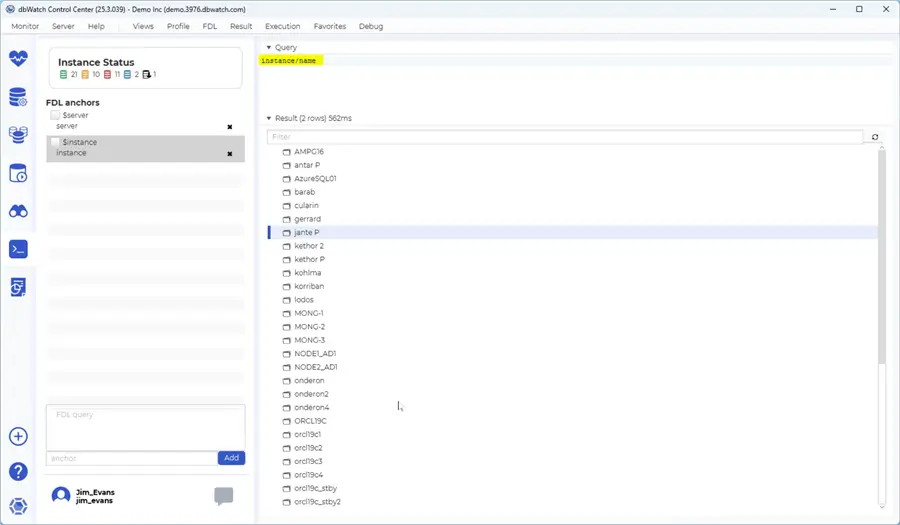Open the help question mark icon
900x525 pixels.
coord(18,472)
